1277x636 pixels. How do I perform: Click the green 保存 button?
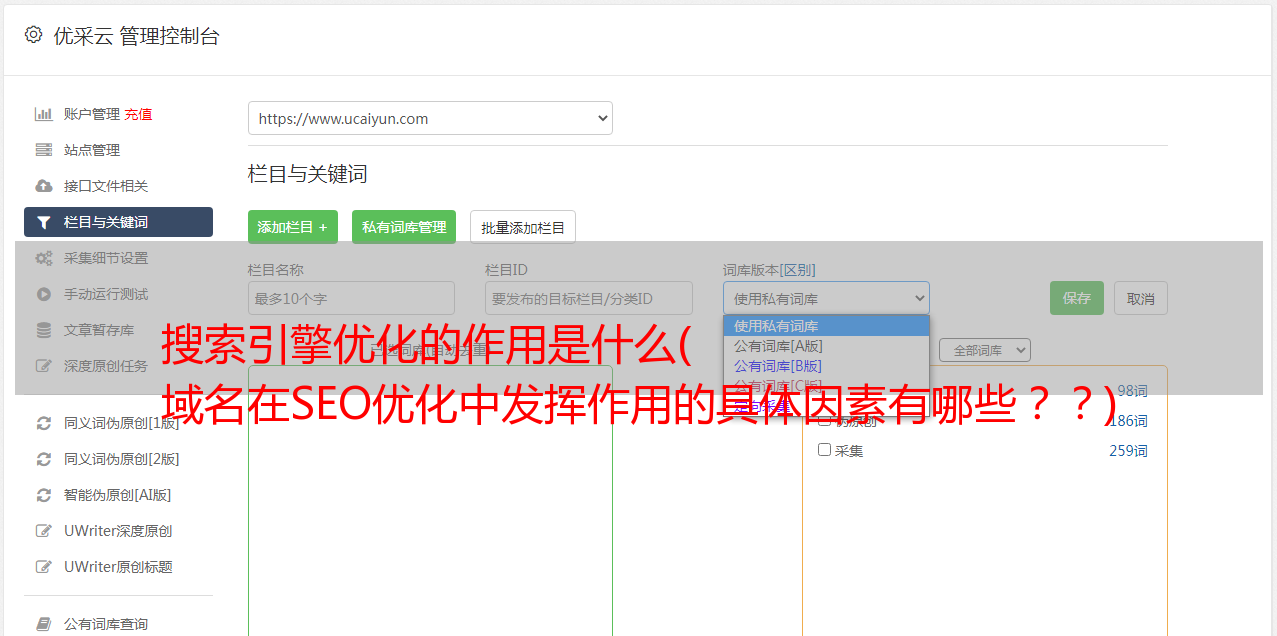tap(1077, 298)
